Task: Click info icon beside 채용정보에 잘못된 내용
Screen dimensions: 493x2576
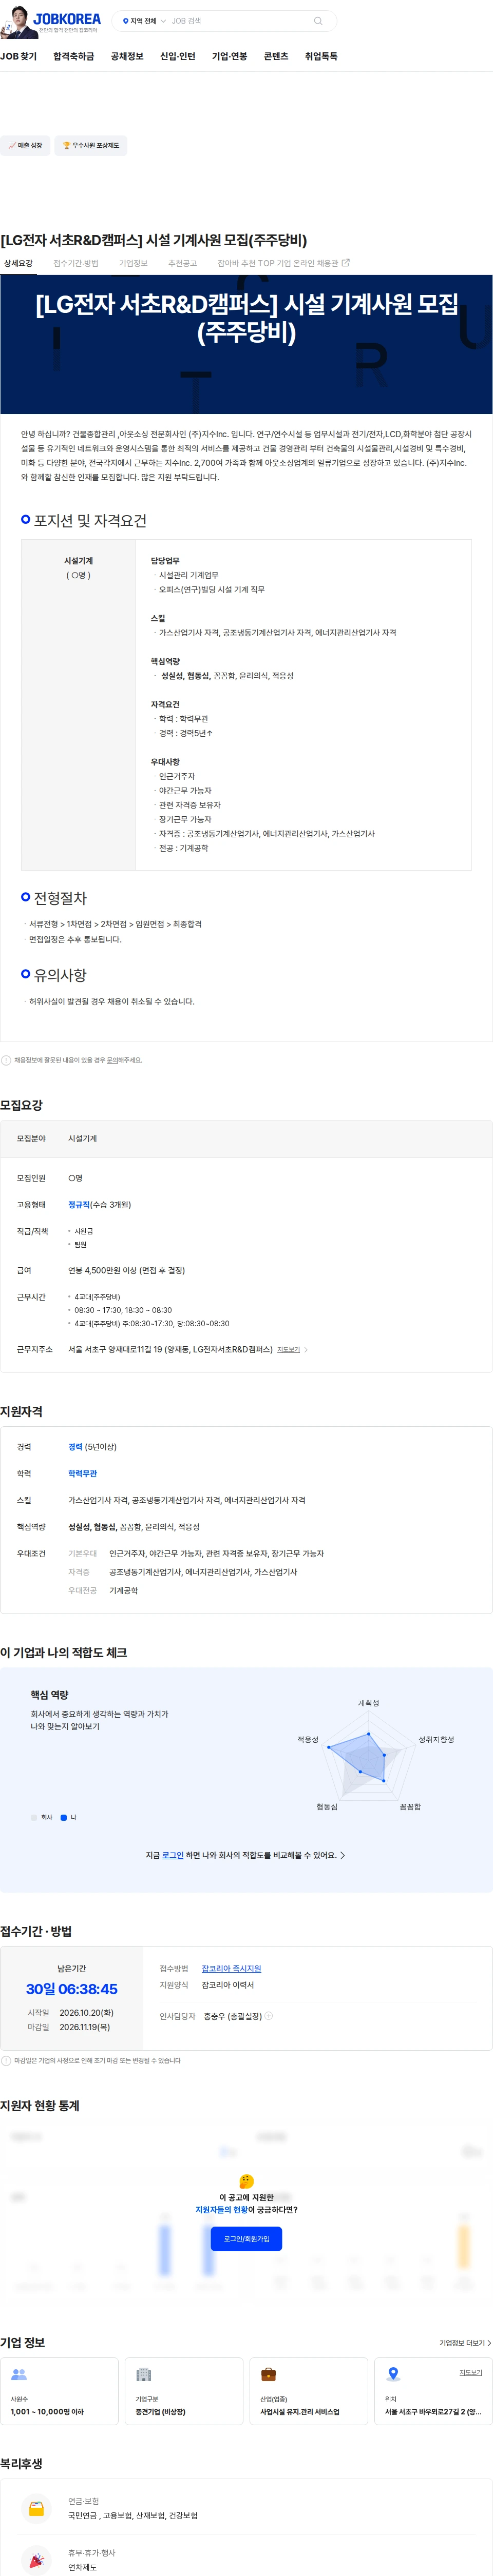Action: coord(6,1060)
